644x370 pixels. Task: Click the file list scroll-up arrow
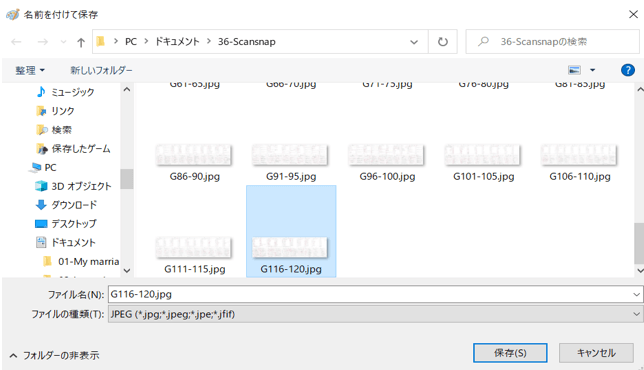click(x=639, y=89)
